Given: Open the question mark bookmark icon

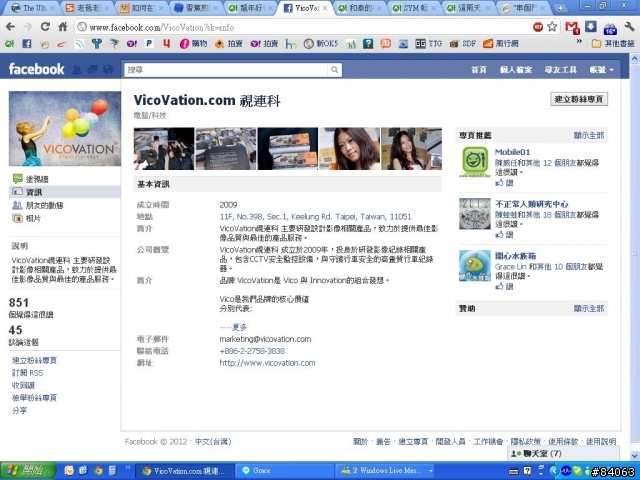Looking at the screenshot, I should [x=368, y=44].
